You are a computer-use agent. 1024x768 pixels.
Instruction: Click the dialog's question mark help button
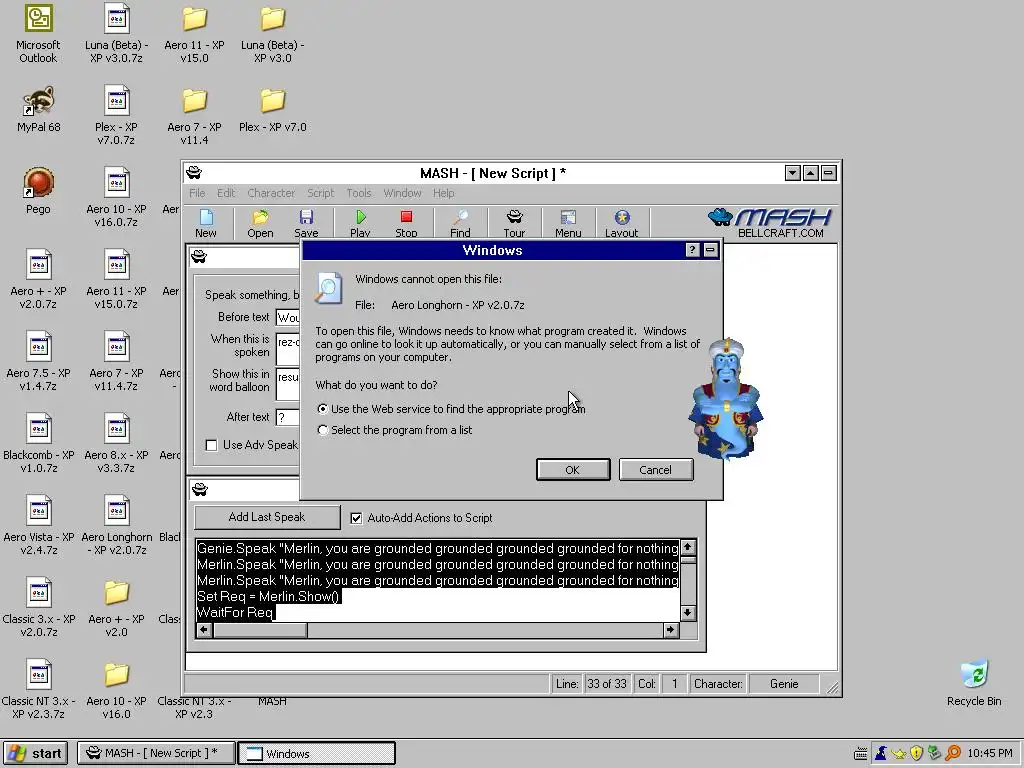(x=692, y=250)
